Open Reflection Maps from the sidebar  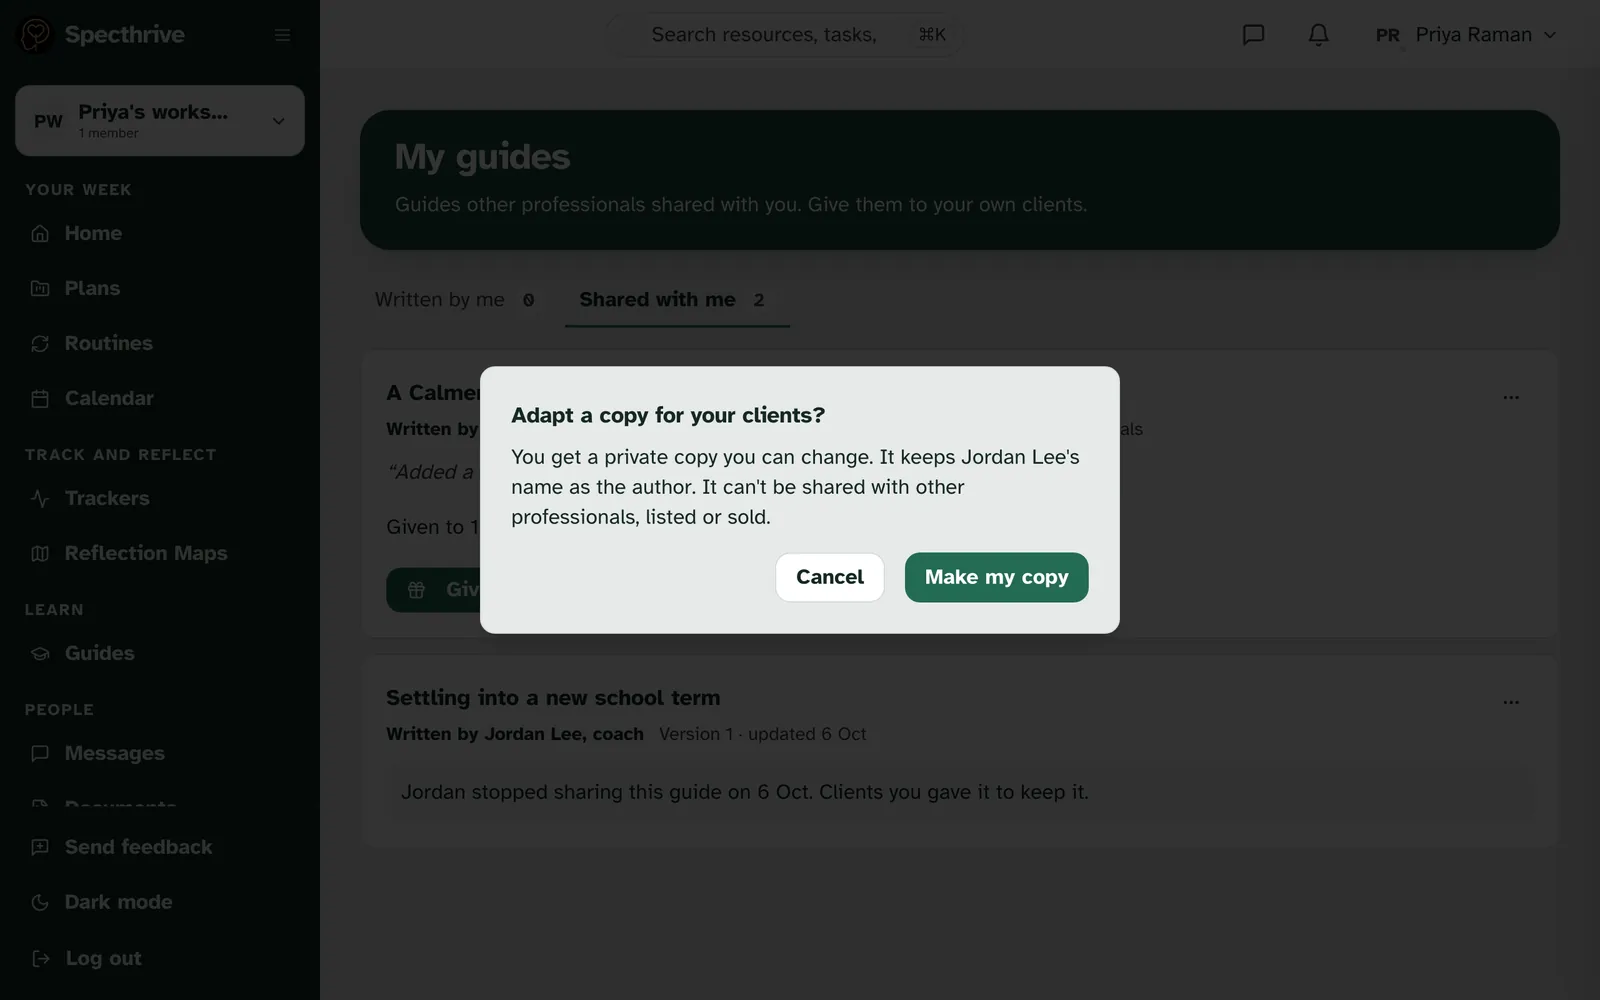tap(160, 553)
